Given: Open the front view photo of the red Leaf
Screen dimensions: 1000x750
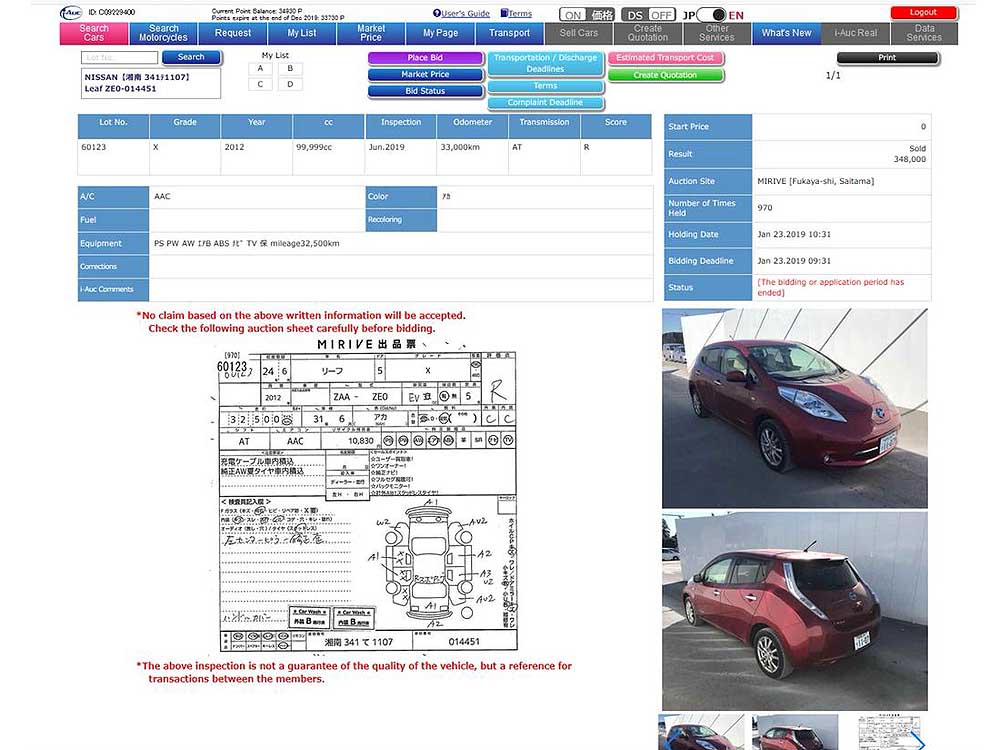Looking at the screenshot, I should point(795,408).
